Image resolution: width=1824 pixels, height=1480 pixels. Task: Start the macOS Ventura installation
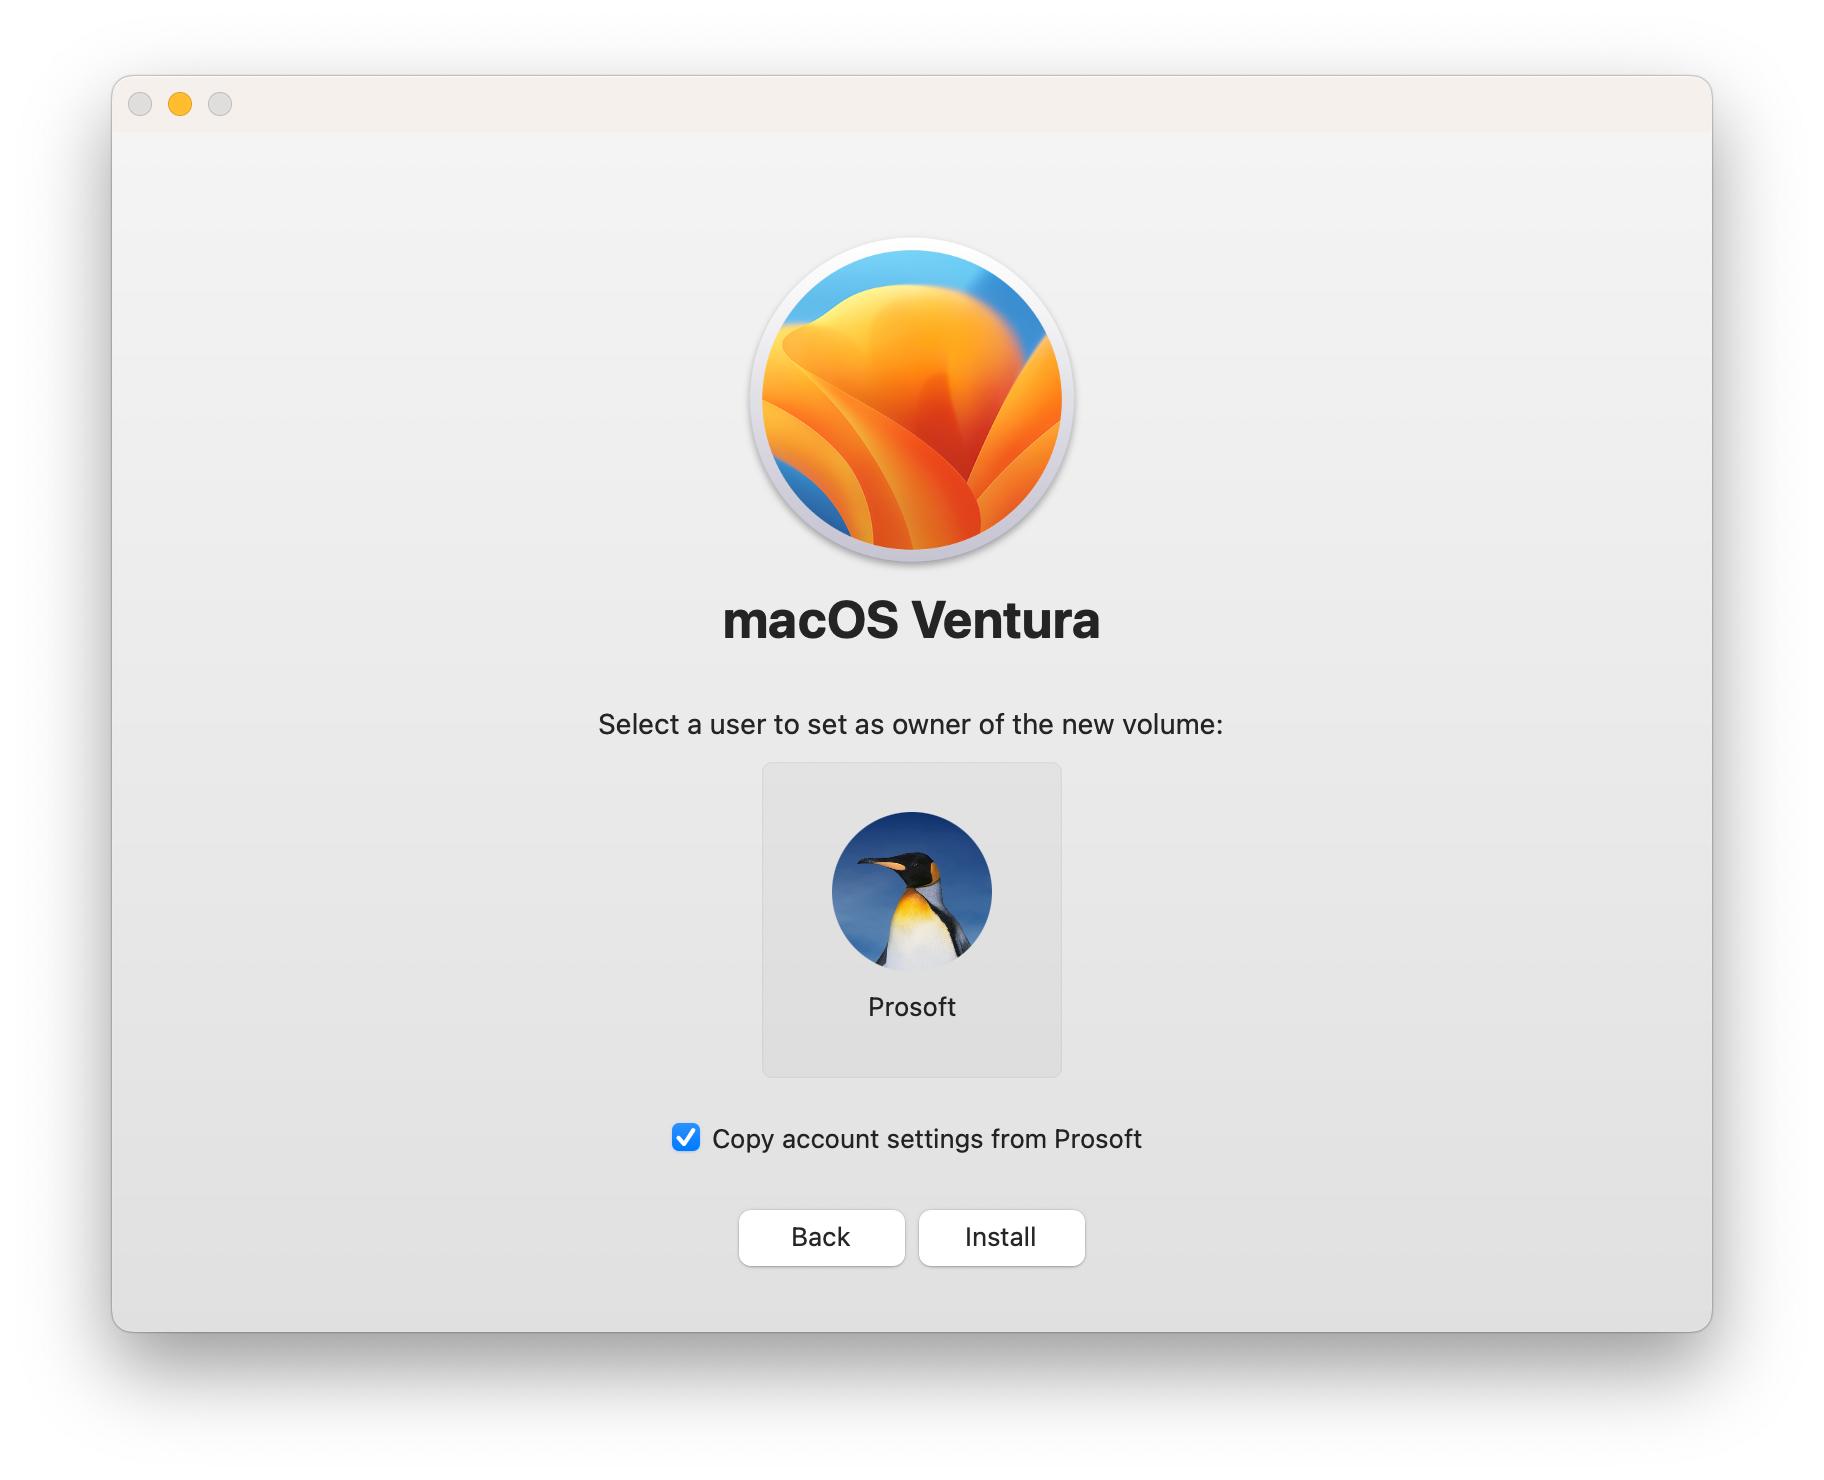pos(1001,1237)
